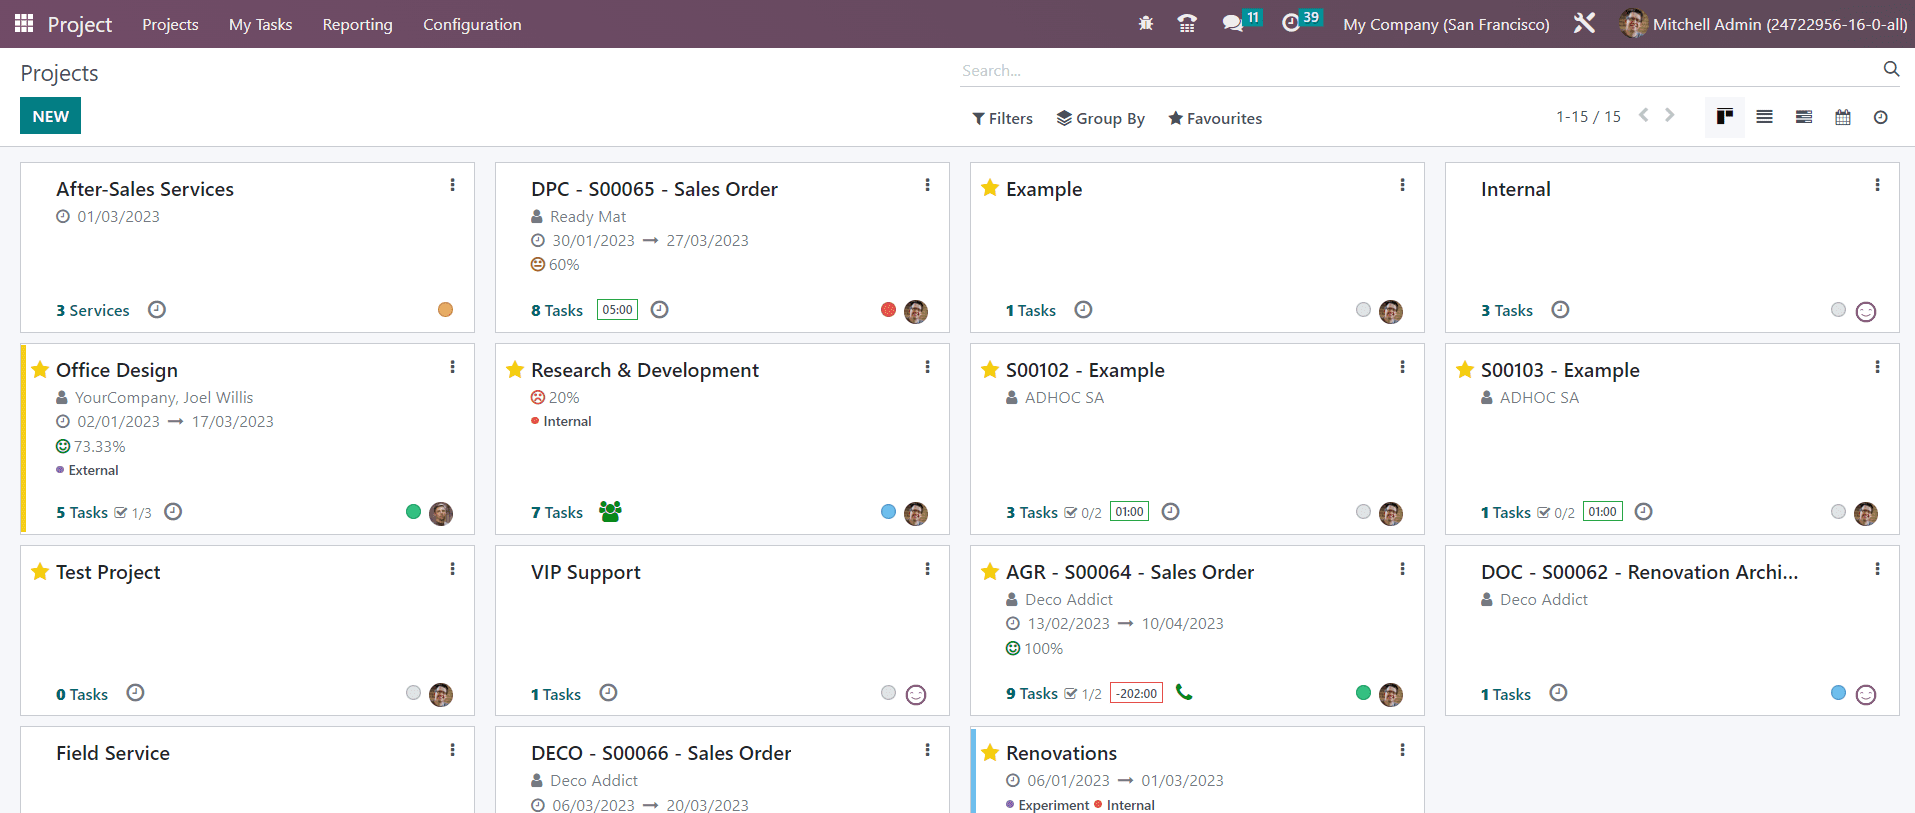Switch company My Company (San Francisco)
The height and width of the screenshot is (813, 1915).
pos(1446,24)
